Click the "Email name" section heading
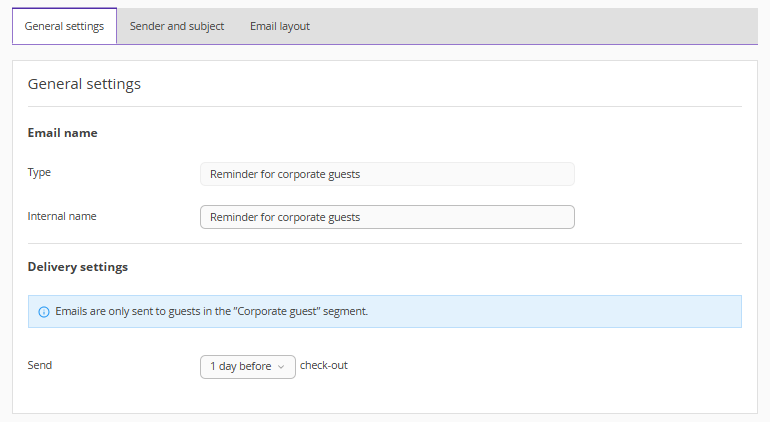The image size is (770, 422). 62,133
